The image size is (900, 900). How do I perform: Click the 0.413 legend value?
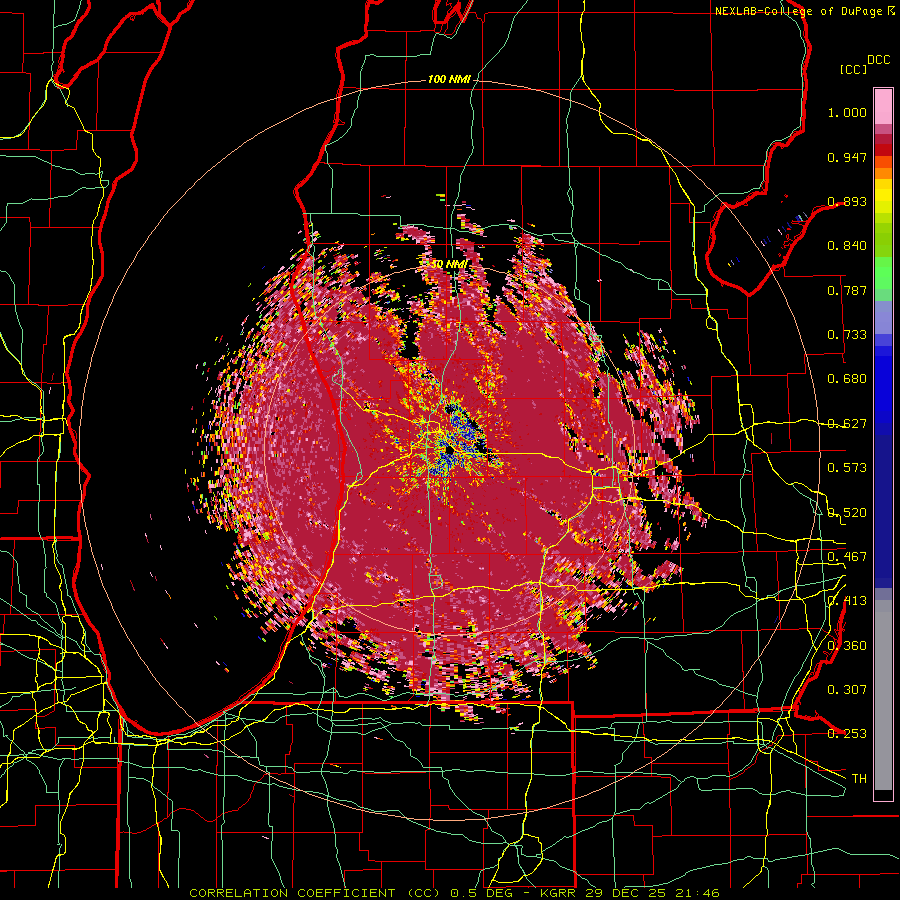847,601
